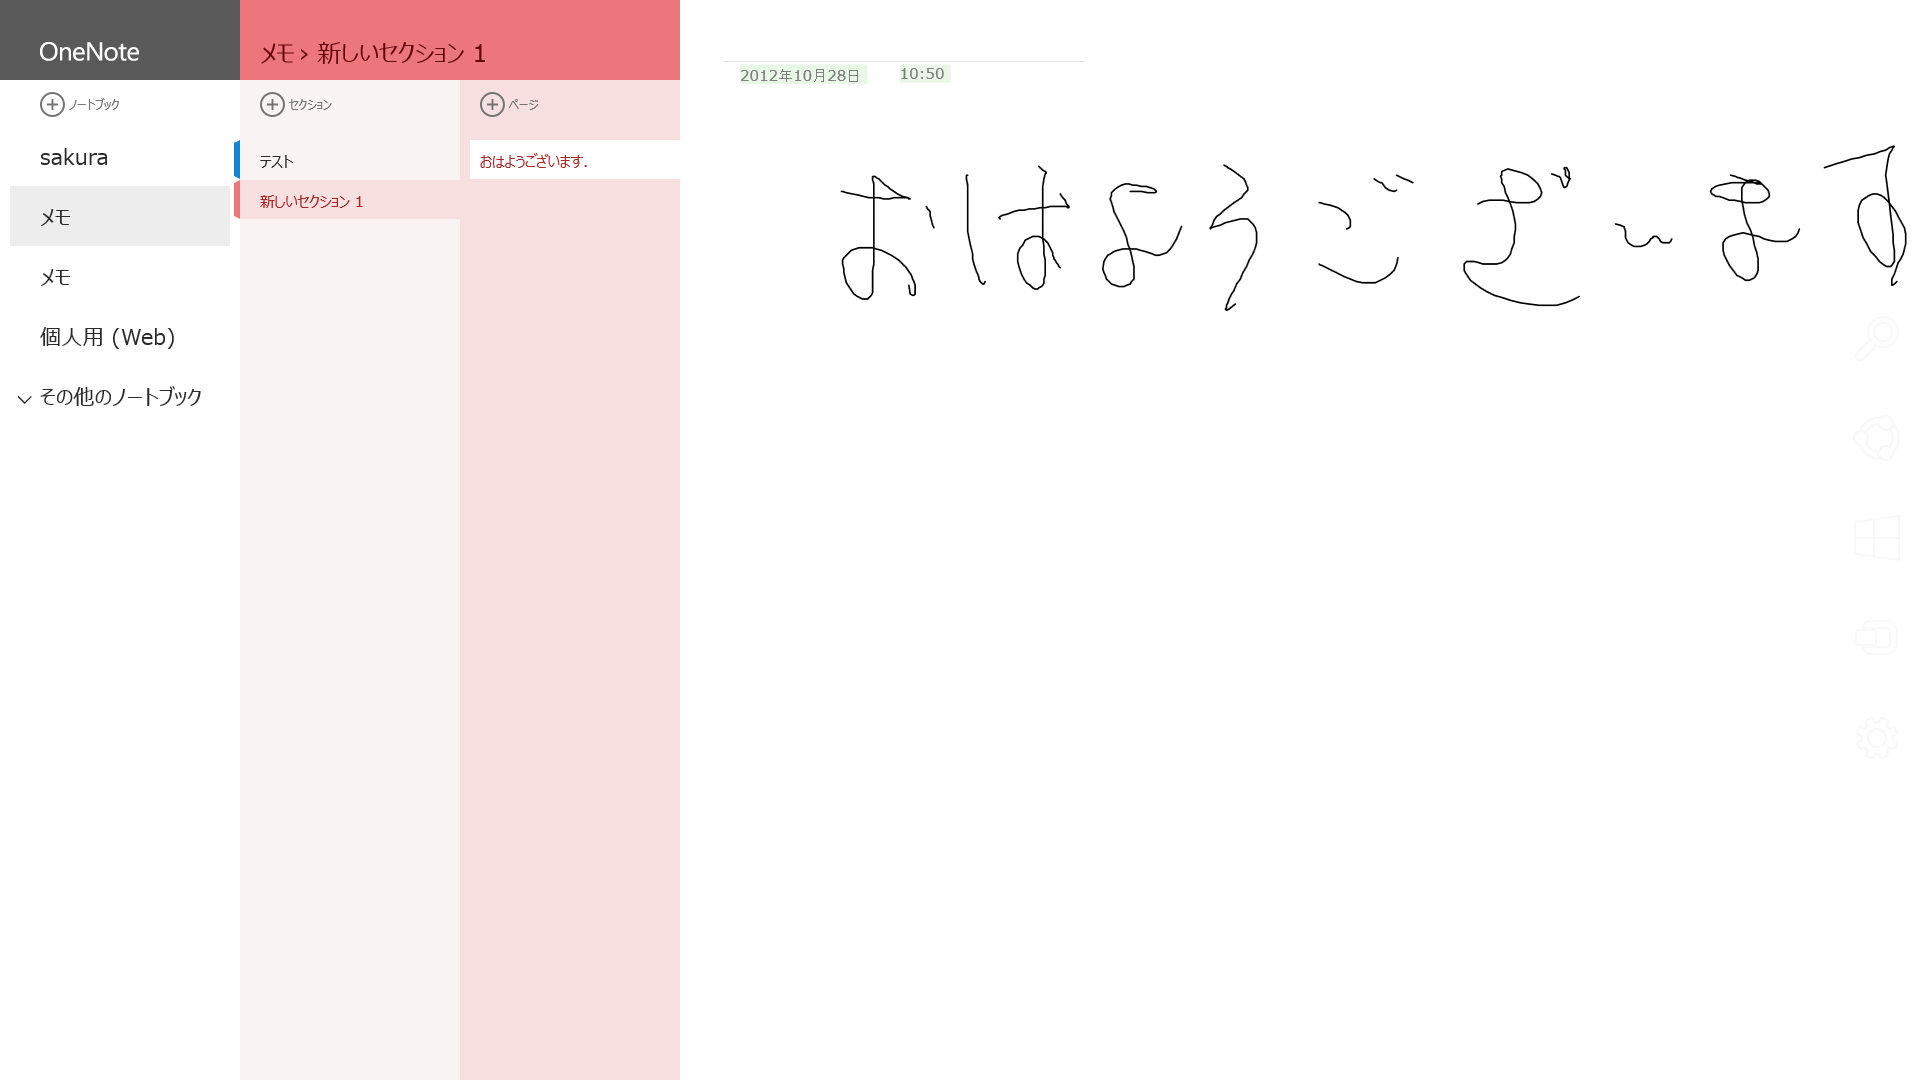
Task: Click the handwritten おはようございます ink
Action: pyautogui.click(x=1372, y=228)
